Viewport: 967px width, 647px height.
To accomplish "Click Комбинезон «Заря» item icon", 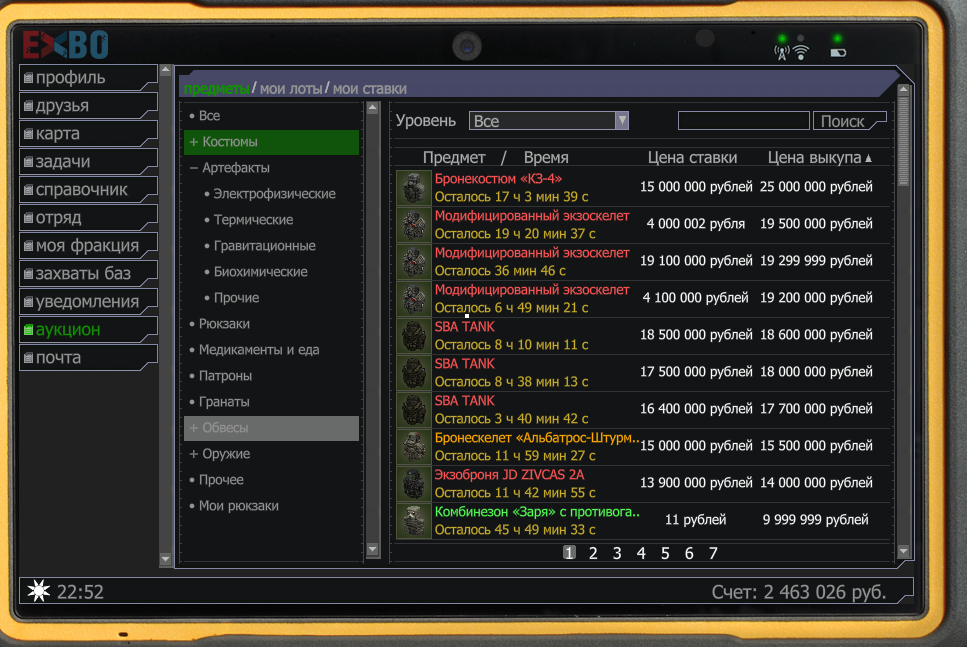I will 413,521.
